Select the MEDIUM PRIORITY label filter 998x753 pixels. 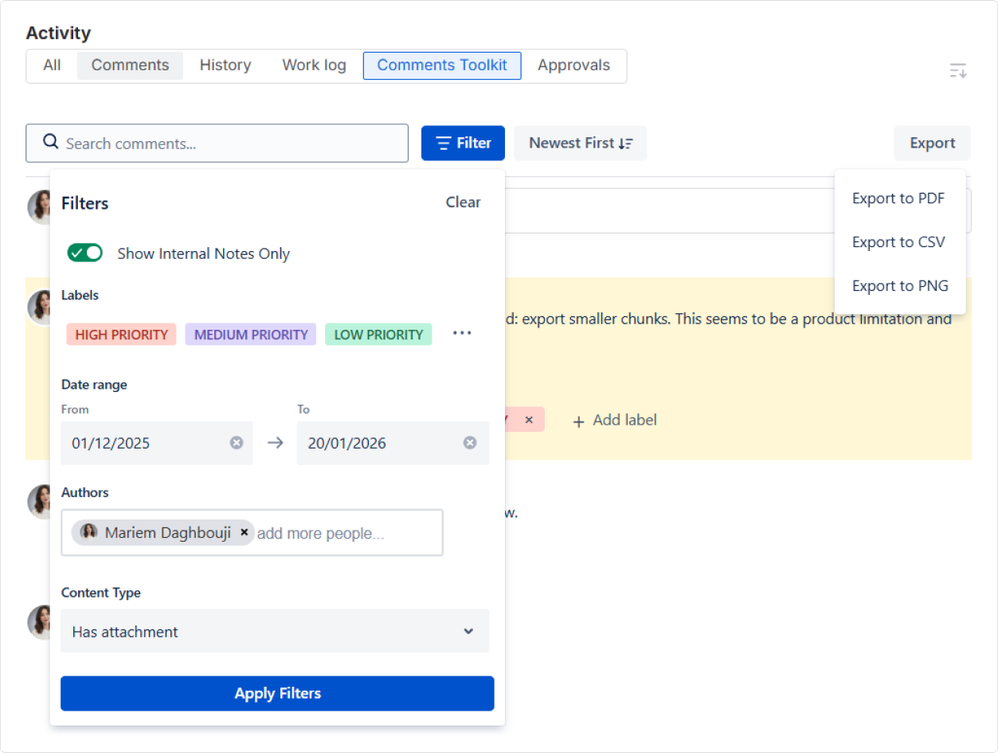pyautogui.click(x=251, y=334)
